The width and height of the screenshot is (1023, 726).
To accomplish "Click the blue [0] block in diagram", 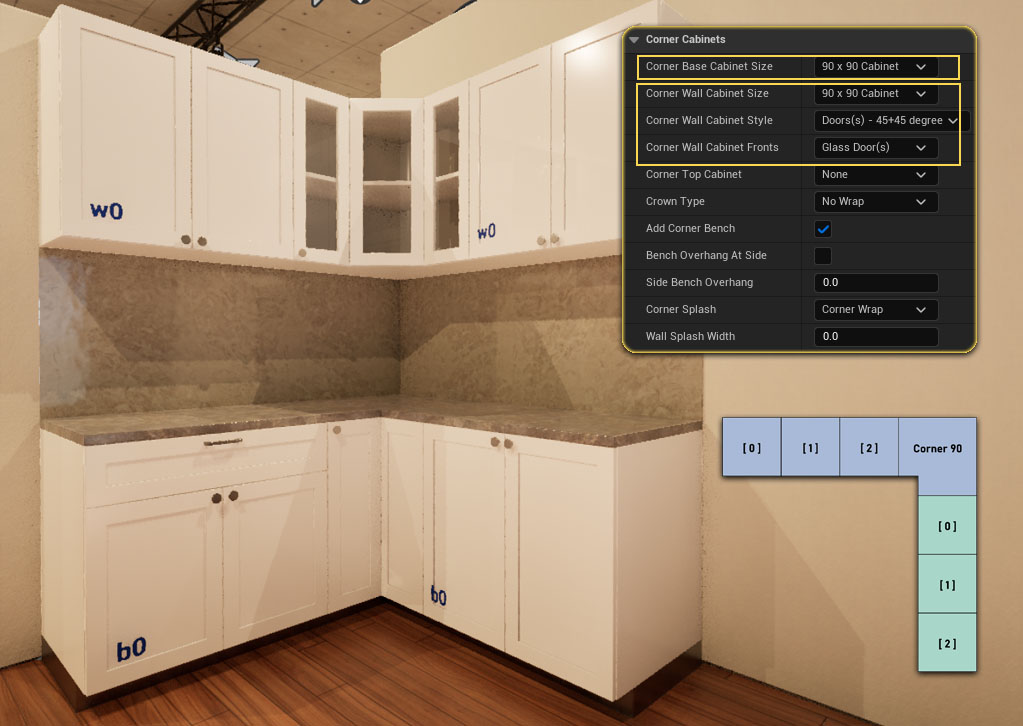I will (x=751, y=448).
